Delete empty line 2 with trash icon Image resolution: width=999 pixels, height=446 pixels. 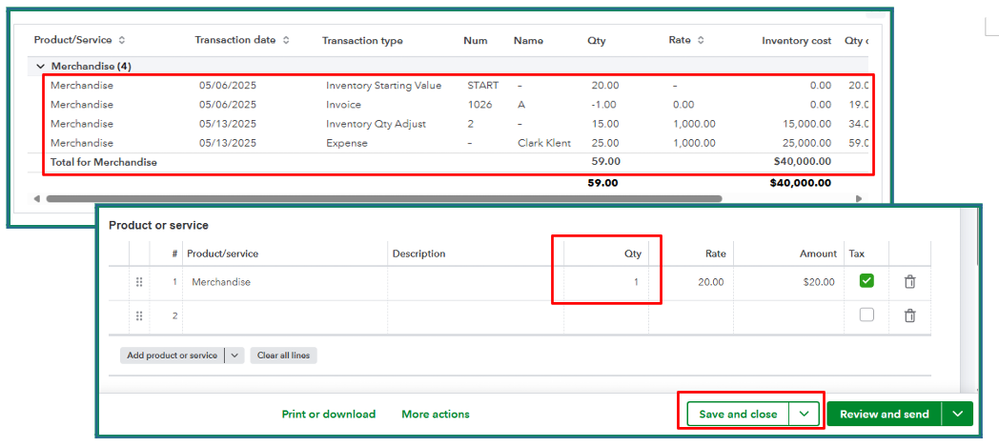click(x=910, y=315)
